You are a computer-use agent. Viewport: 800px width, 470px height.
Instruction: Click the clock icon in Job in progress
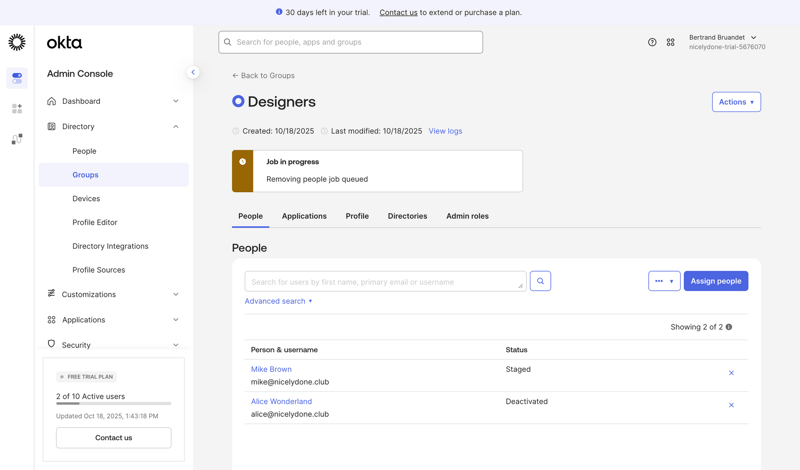(x=242, y=162)
